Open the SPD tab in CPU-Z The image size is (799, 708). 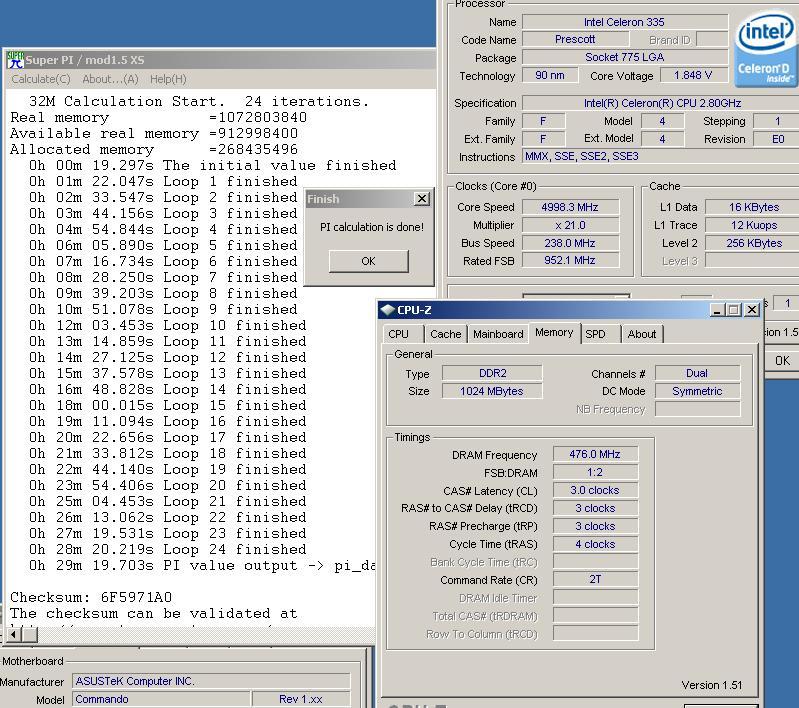pyautogui.click(x=595, y=334)
